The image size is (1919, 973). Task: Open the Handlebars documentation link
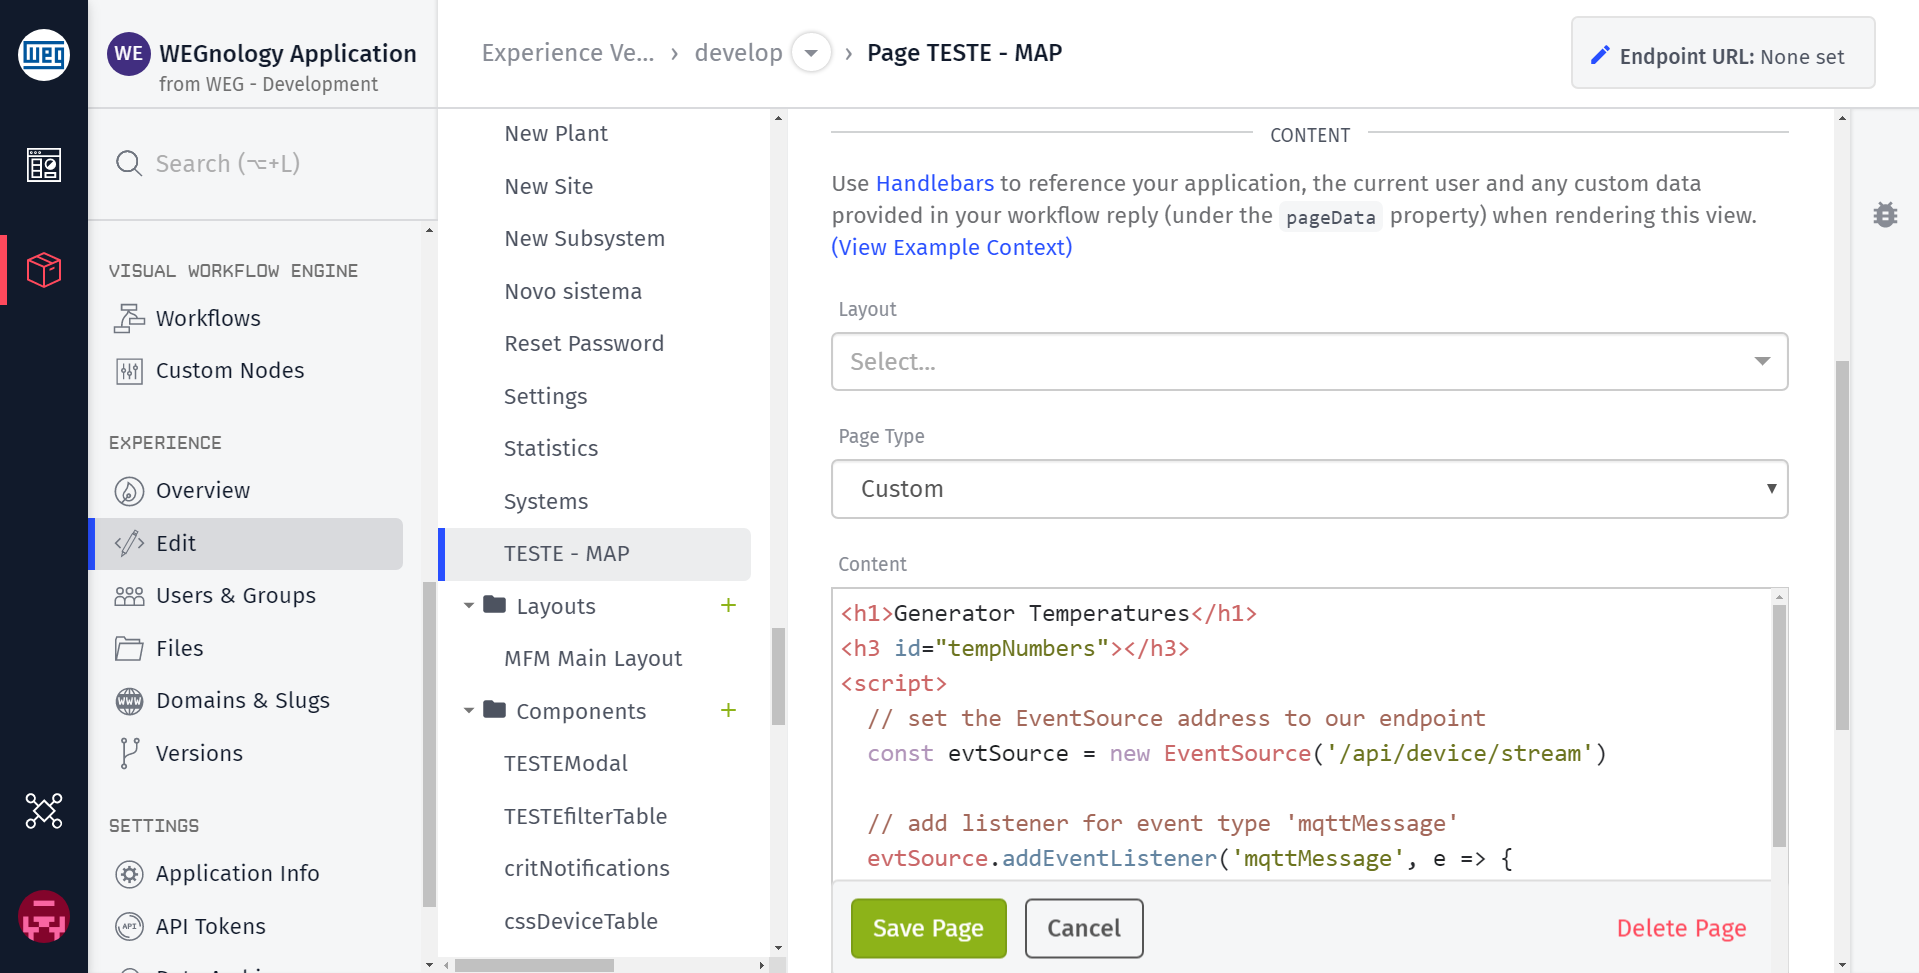pos(935,183)
